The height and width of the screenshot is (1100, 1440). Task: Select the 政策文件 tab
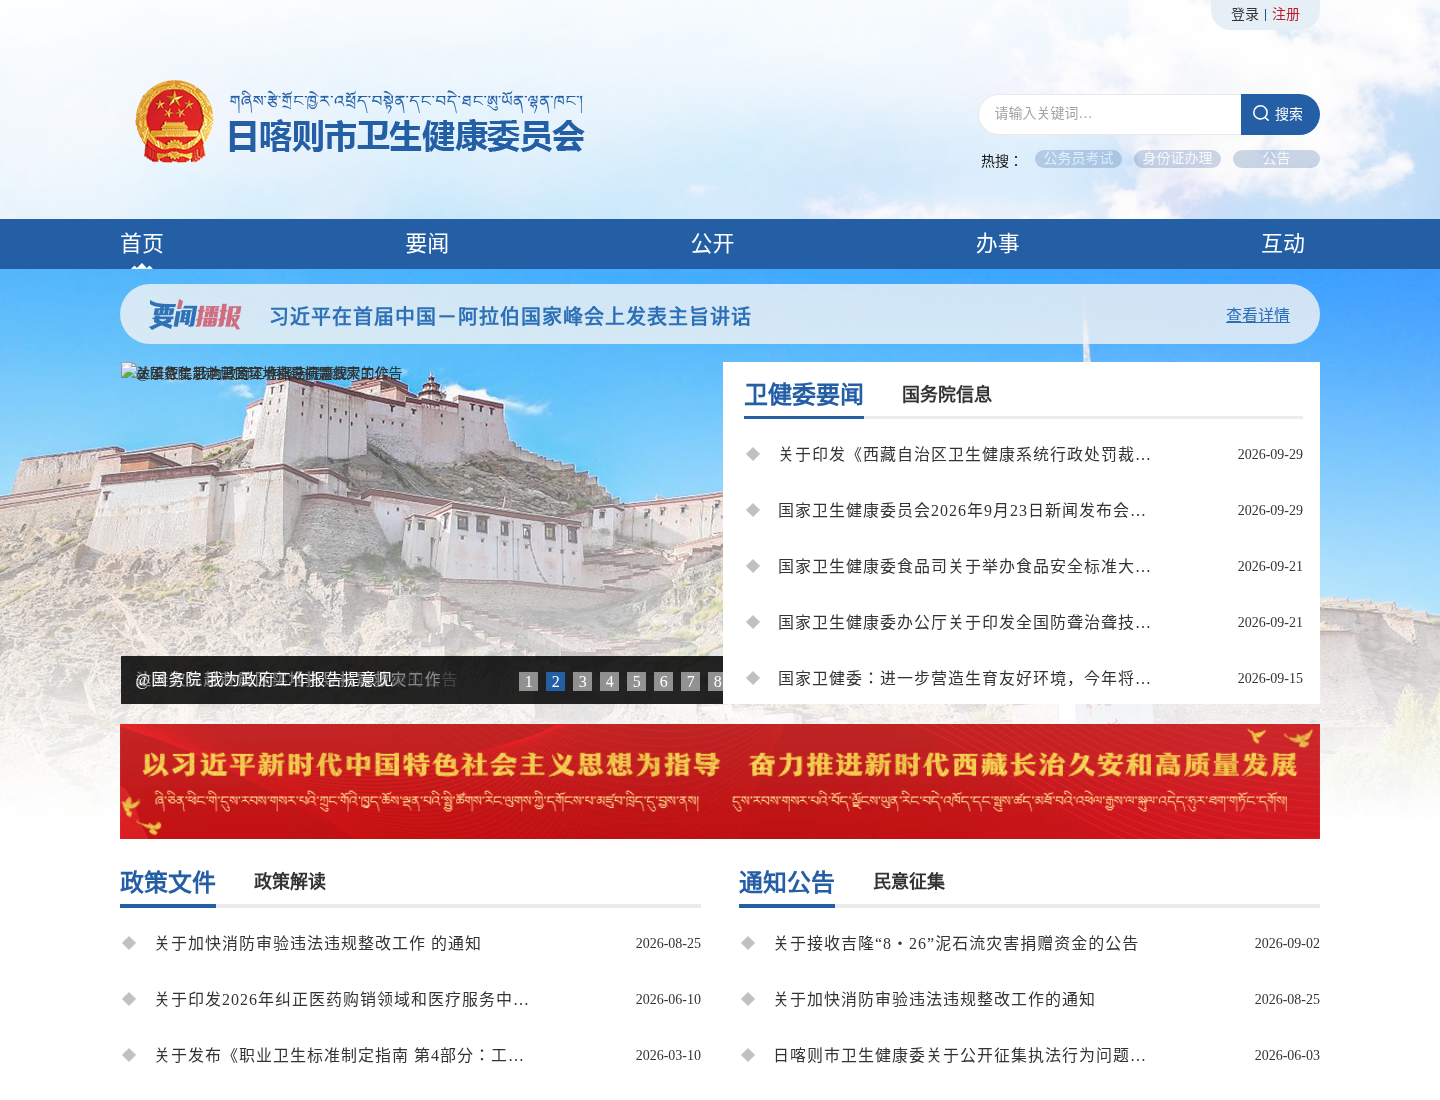point(168,883)
